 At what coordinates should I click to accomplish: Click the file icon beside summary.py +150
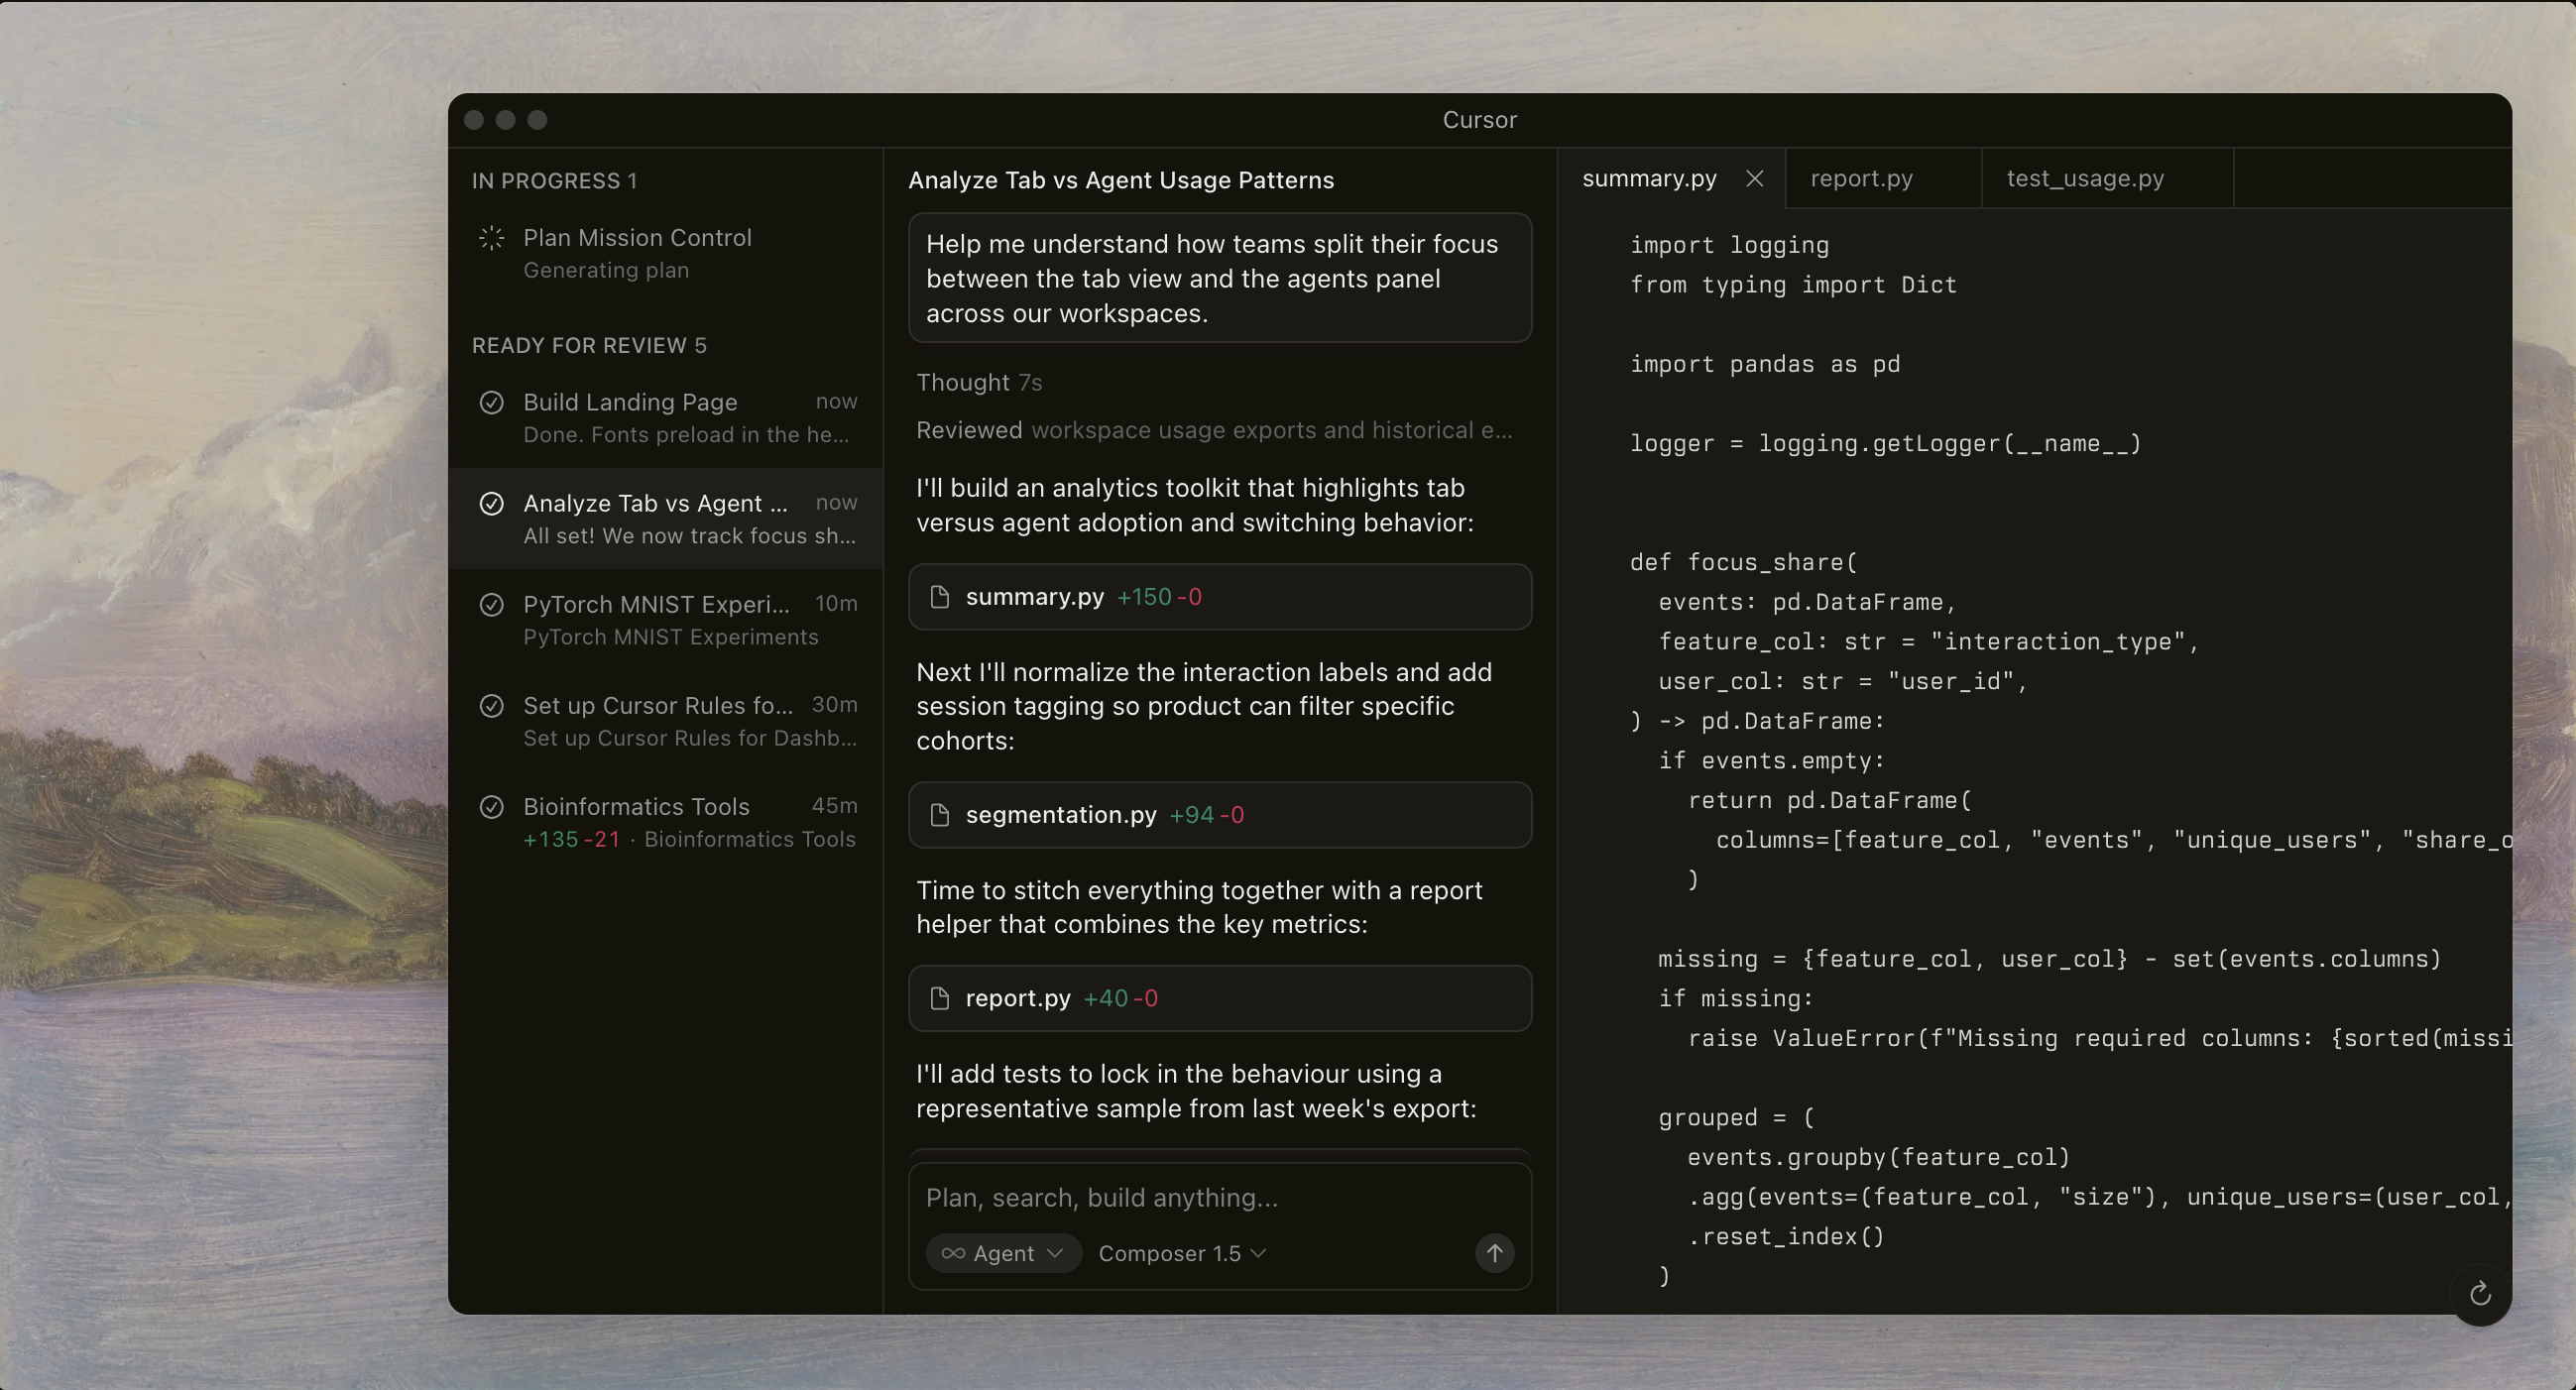(939, 597)
